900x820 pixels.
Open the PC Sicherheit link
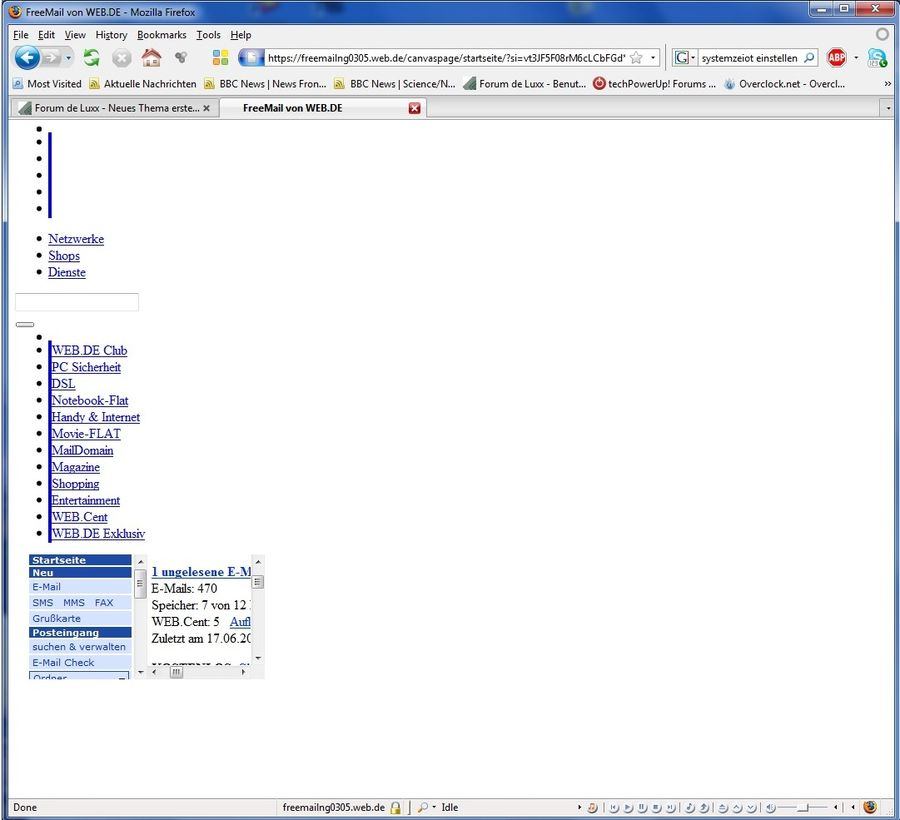[86, 367]
